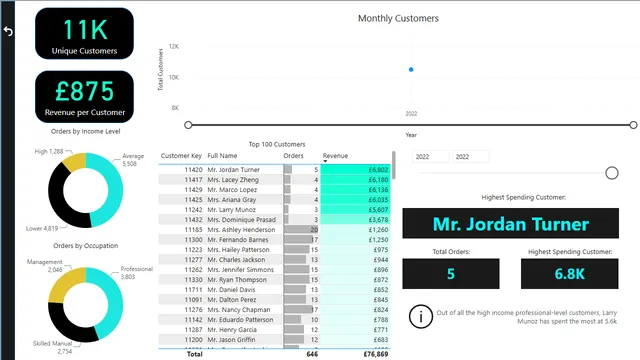The height and width of the screenshot is (360, 640).
Task: Click the £6,802 revenue cell
Action: (355, 169)
